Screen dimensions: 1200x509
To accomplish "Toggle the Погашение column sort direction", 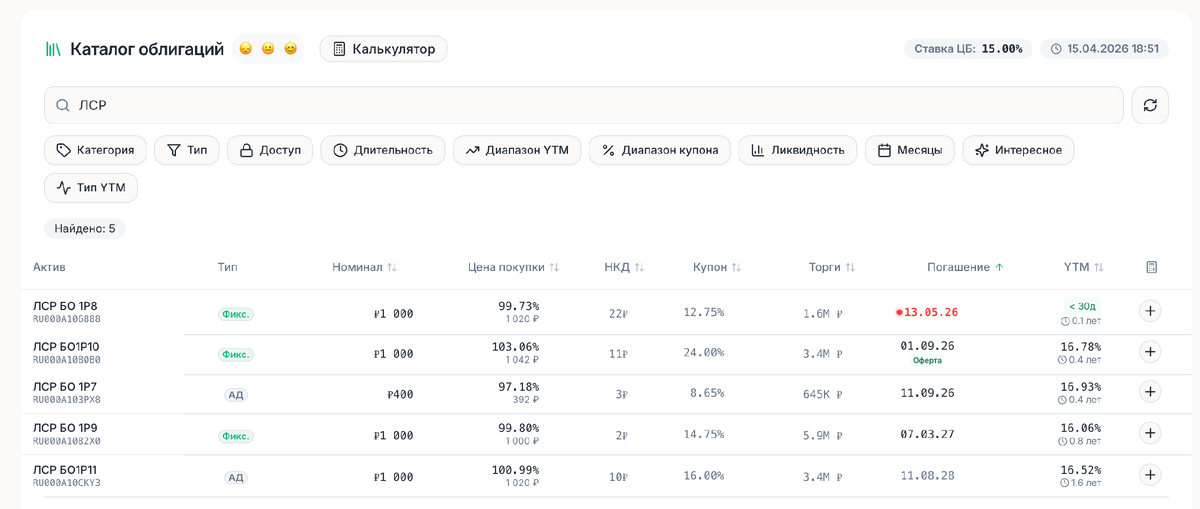I will [965, 267].
